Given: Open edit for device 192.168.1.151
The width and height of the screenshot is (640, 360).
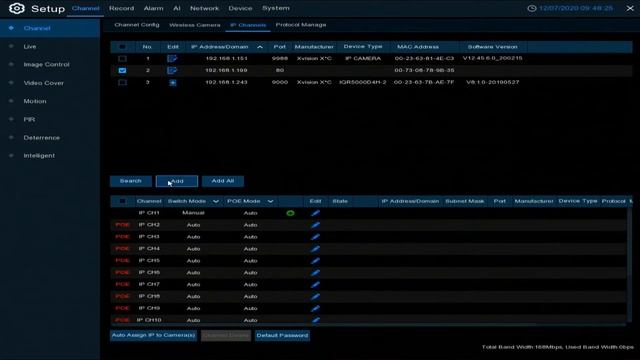Looking at the screenshot, I should (172, 58).
